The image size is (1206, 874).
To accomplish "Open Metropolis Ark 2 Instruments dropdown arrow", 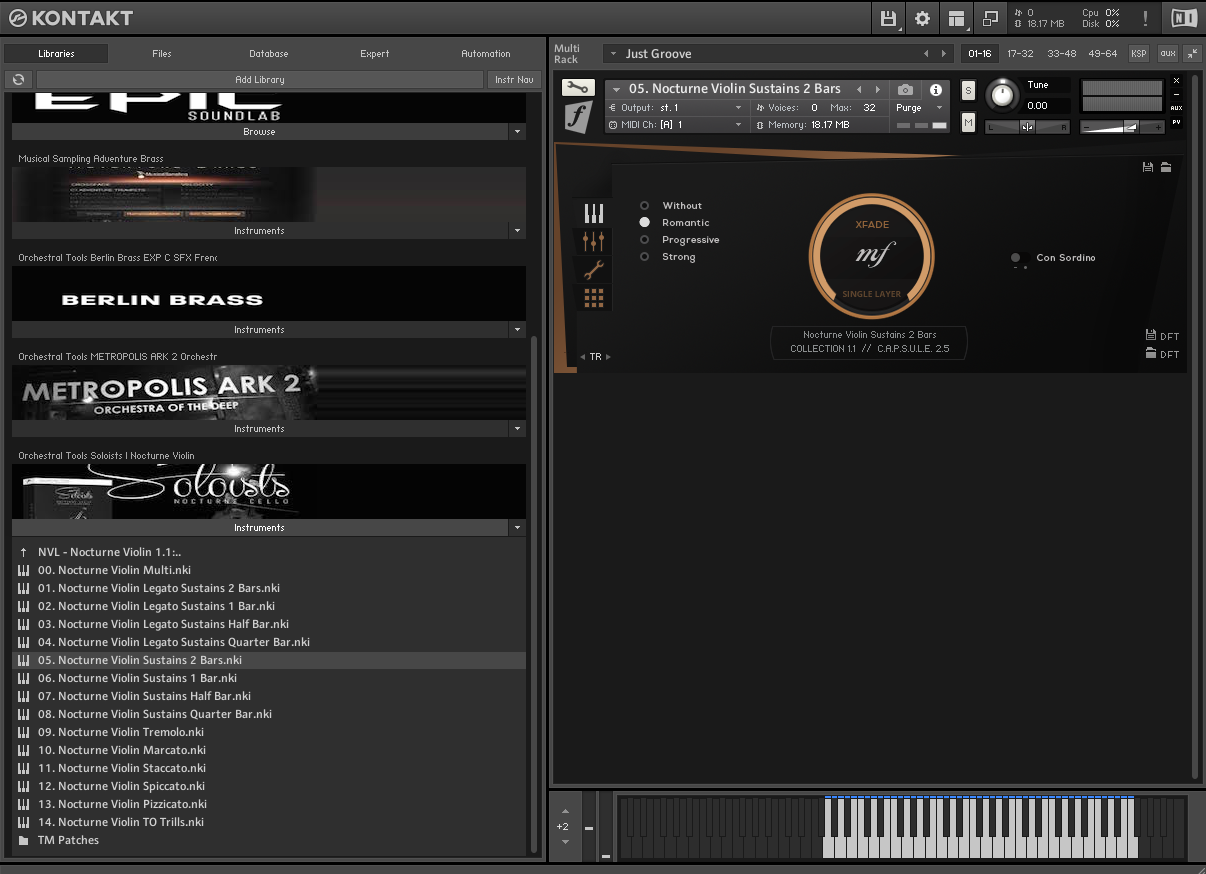I will [x=517, y=429].
